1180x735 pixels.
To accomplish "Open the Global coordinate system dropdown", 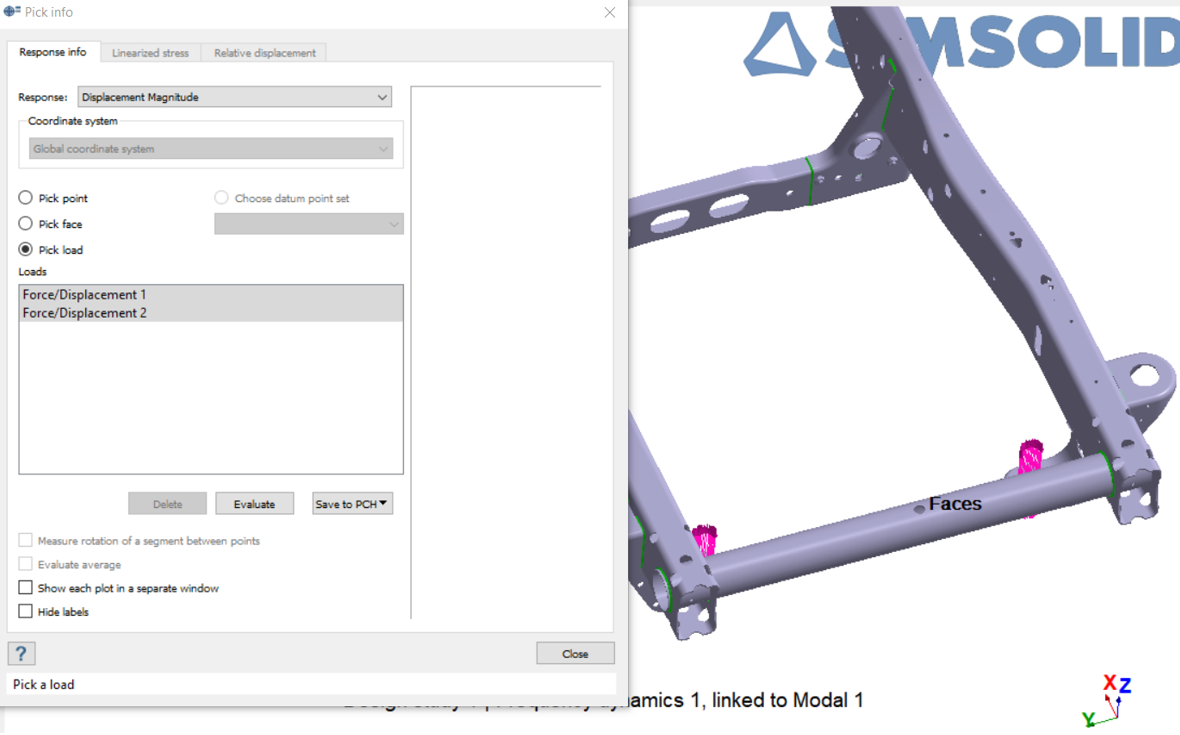I will coord(211,149).
